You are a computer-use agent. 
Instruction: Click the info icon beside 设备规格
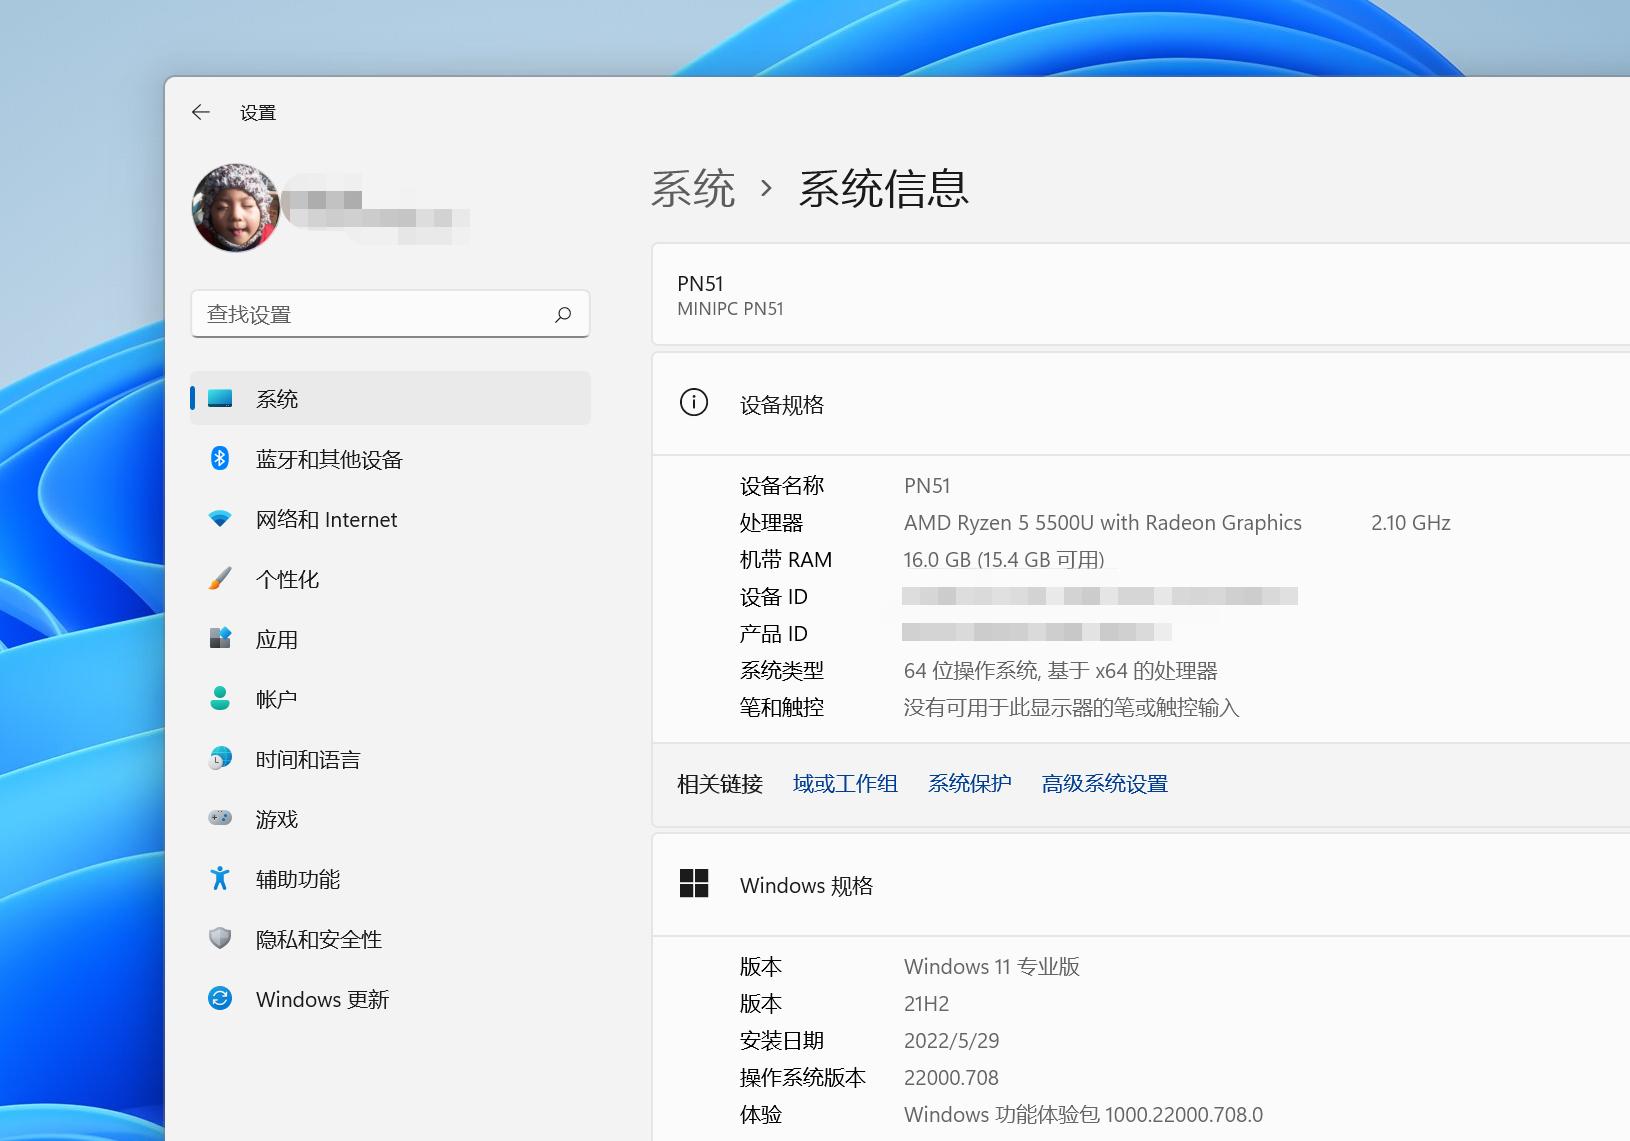point(695,403)
